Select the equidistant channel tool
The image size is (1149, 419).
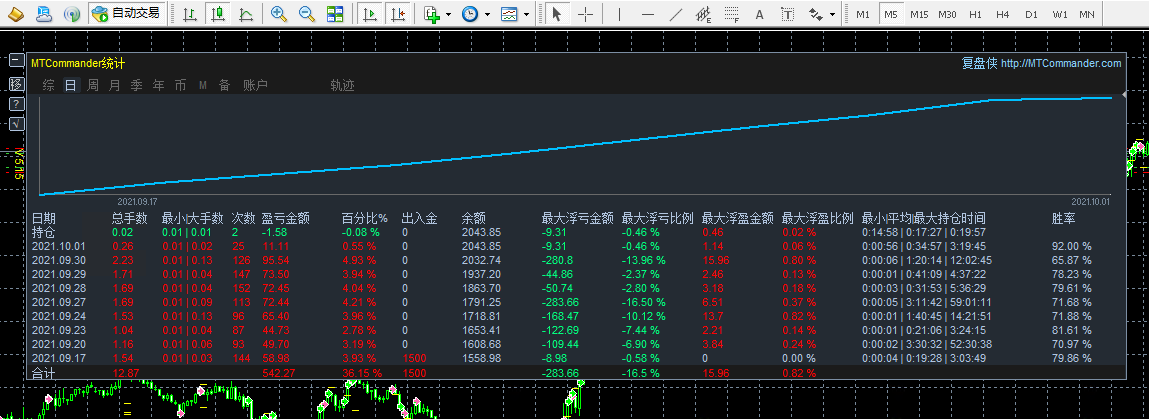pyautogui.click(x=703, y=13)
